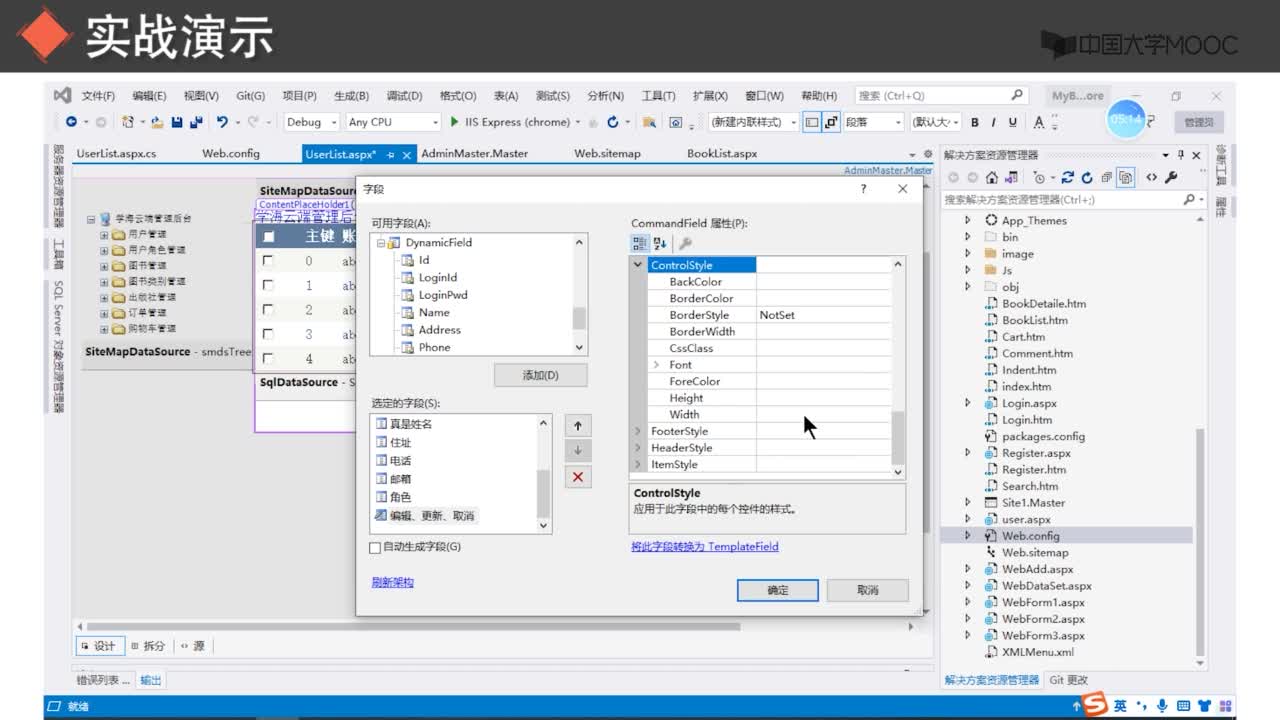
Task: Expand the App_Themes folder in Solution Explorer
Action: [967, 221]
